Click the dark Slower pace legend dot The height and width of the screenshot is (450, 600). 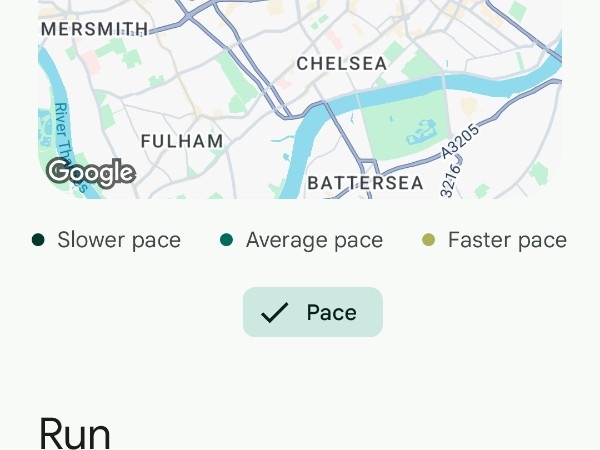38,240
